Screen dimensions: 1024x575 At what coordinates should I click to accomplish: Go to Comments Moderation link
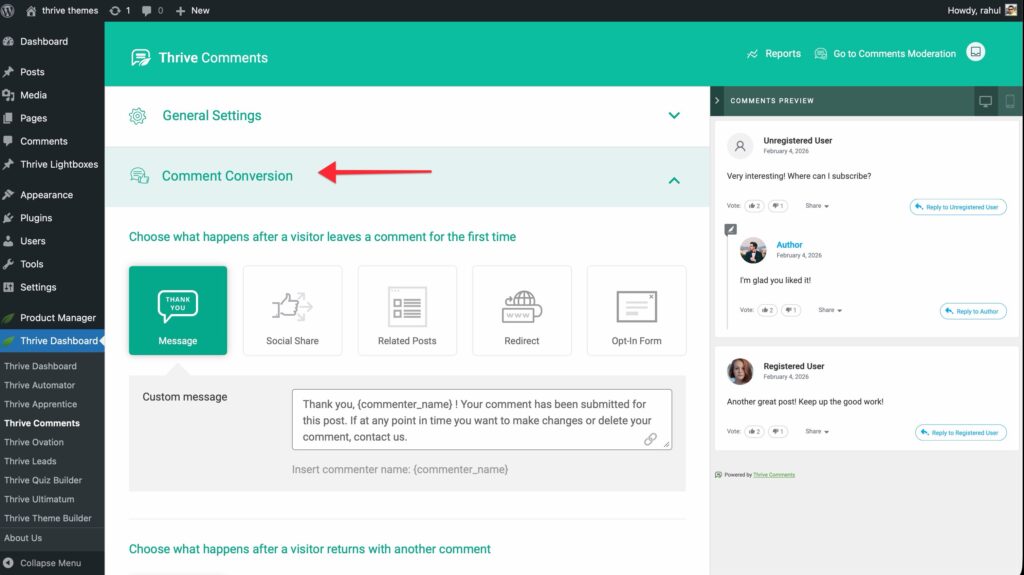point(894,54)
